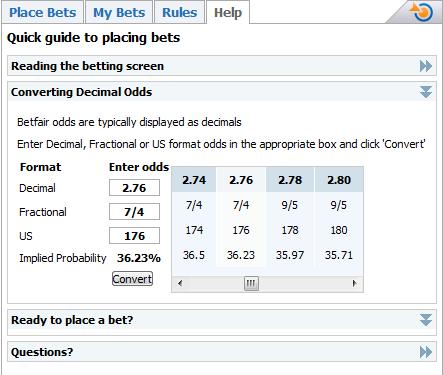
Task: Collapse Converting Decimal Odds section arrows
Action: [x=426, y=92]
